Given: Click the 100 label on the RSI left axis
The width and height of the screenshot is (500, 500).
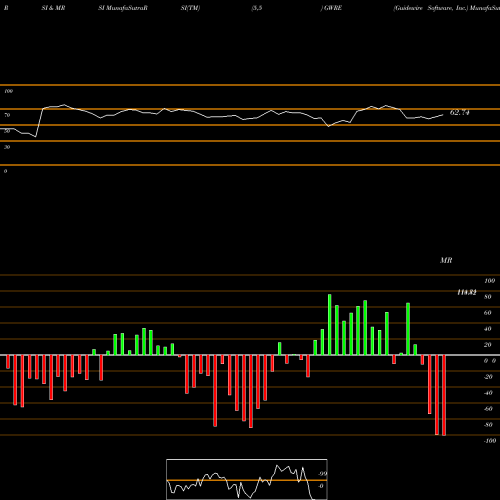Looking at the screenshot, I should point(8,91).
